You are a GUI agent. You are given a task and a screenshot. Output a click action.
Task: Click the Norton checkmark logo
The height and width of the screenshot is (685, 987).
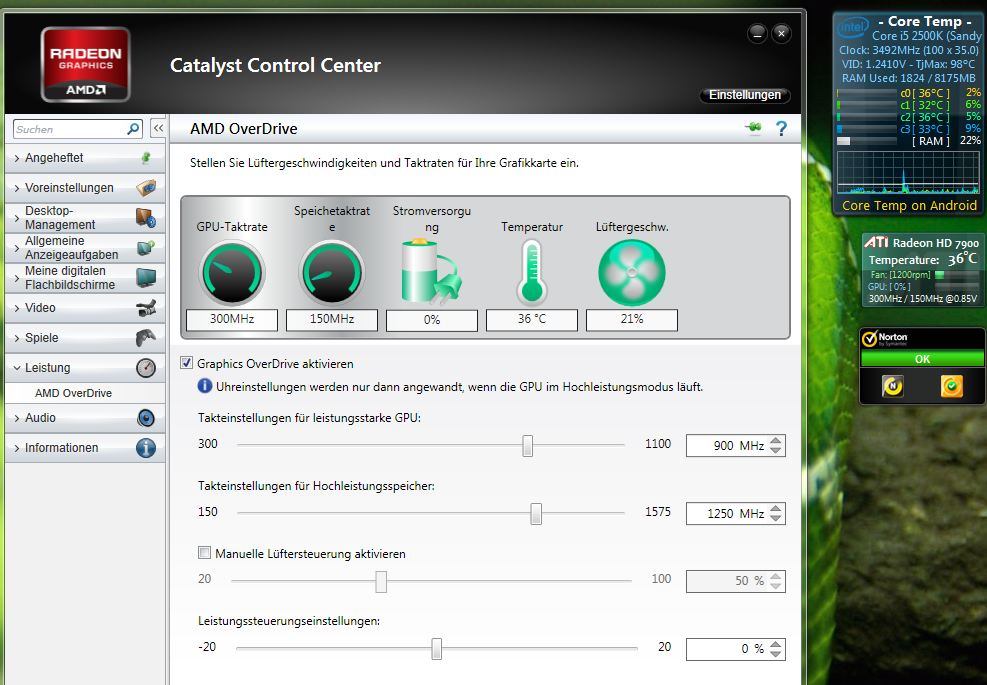coord(869,339)
